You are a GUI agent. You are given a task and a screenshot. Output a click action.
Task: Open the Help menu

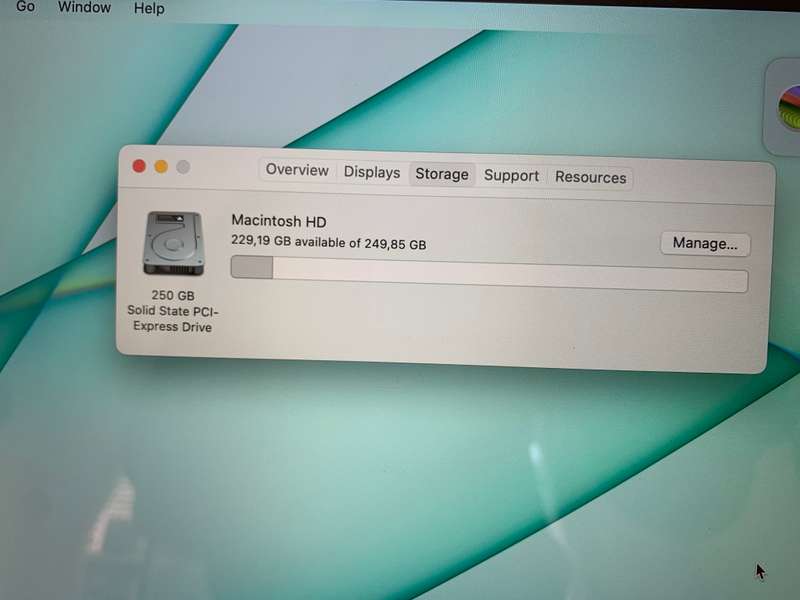point(149,8)
